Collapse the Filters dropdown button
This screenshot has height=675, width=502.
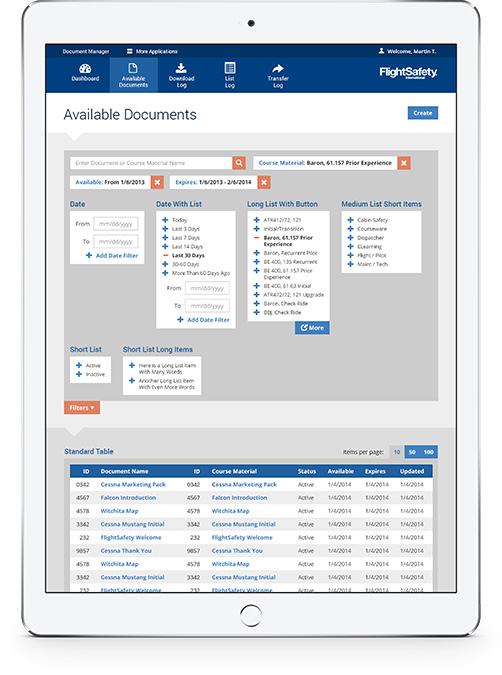82,407
